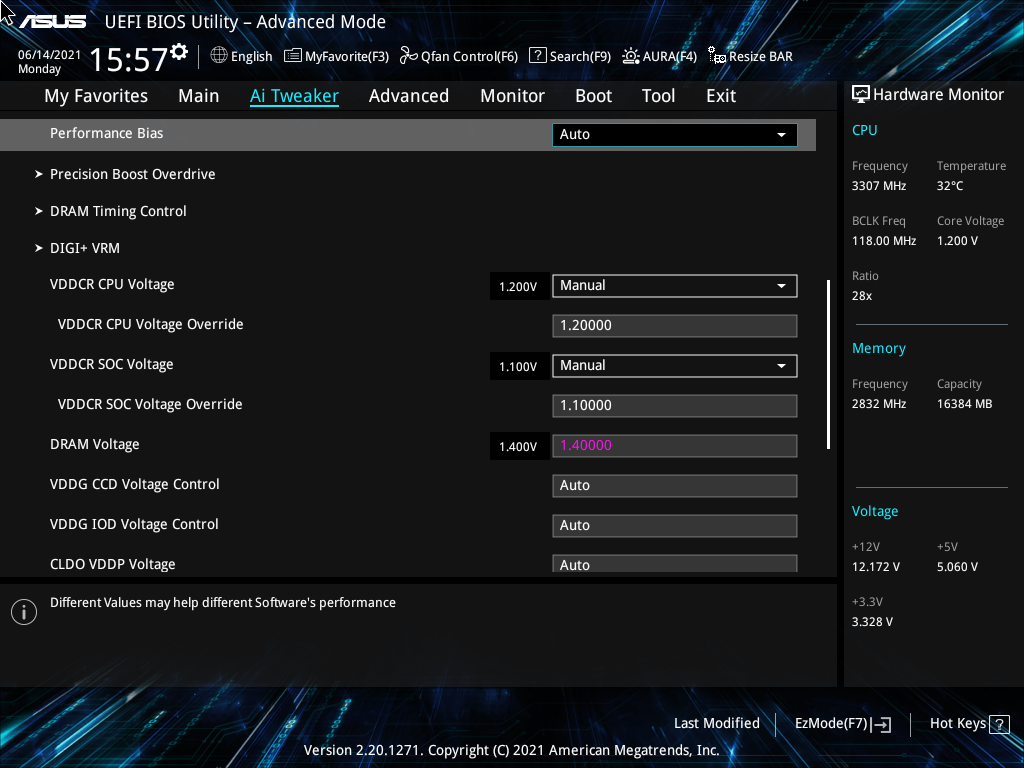Click the Core Voltage 1.200 V value
The height and width of the screenshot is (768, 1024).
point(957,241)
